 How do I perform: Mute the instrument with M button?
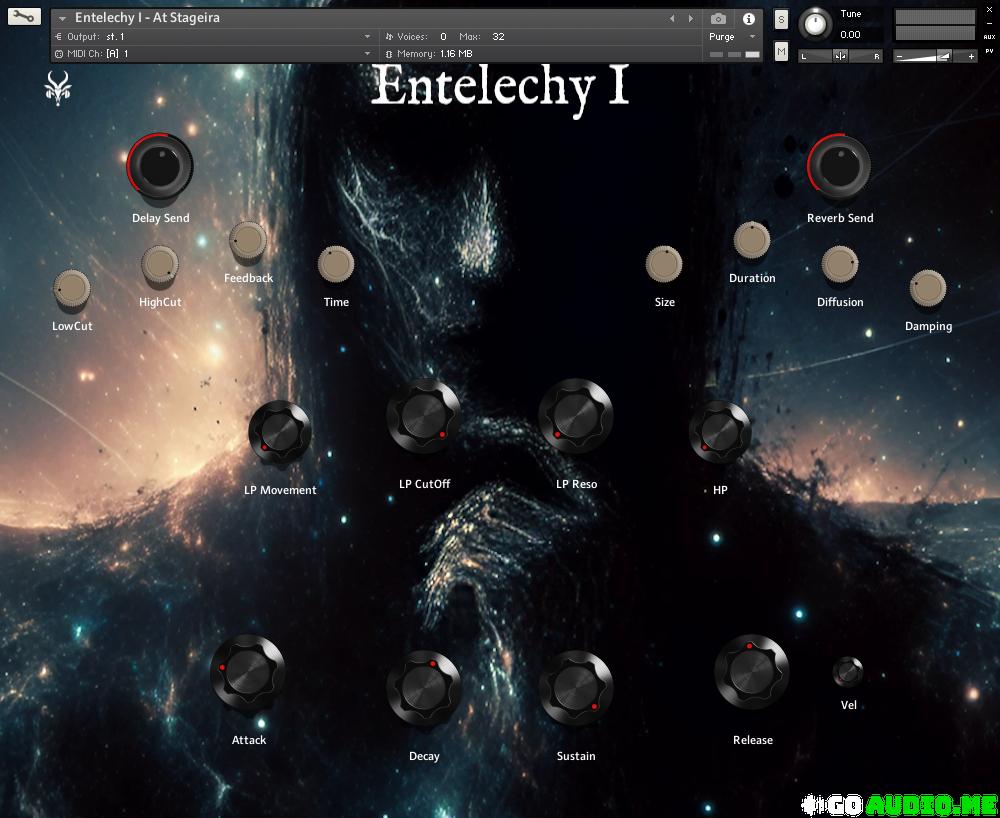[781, 51]
